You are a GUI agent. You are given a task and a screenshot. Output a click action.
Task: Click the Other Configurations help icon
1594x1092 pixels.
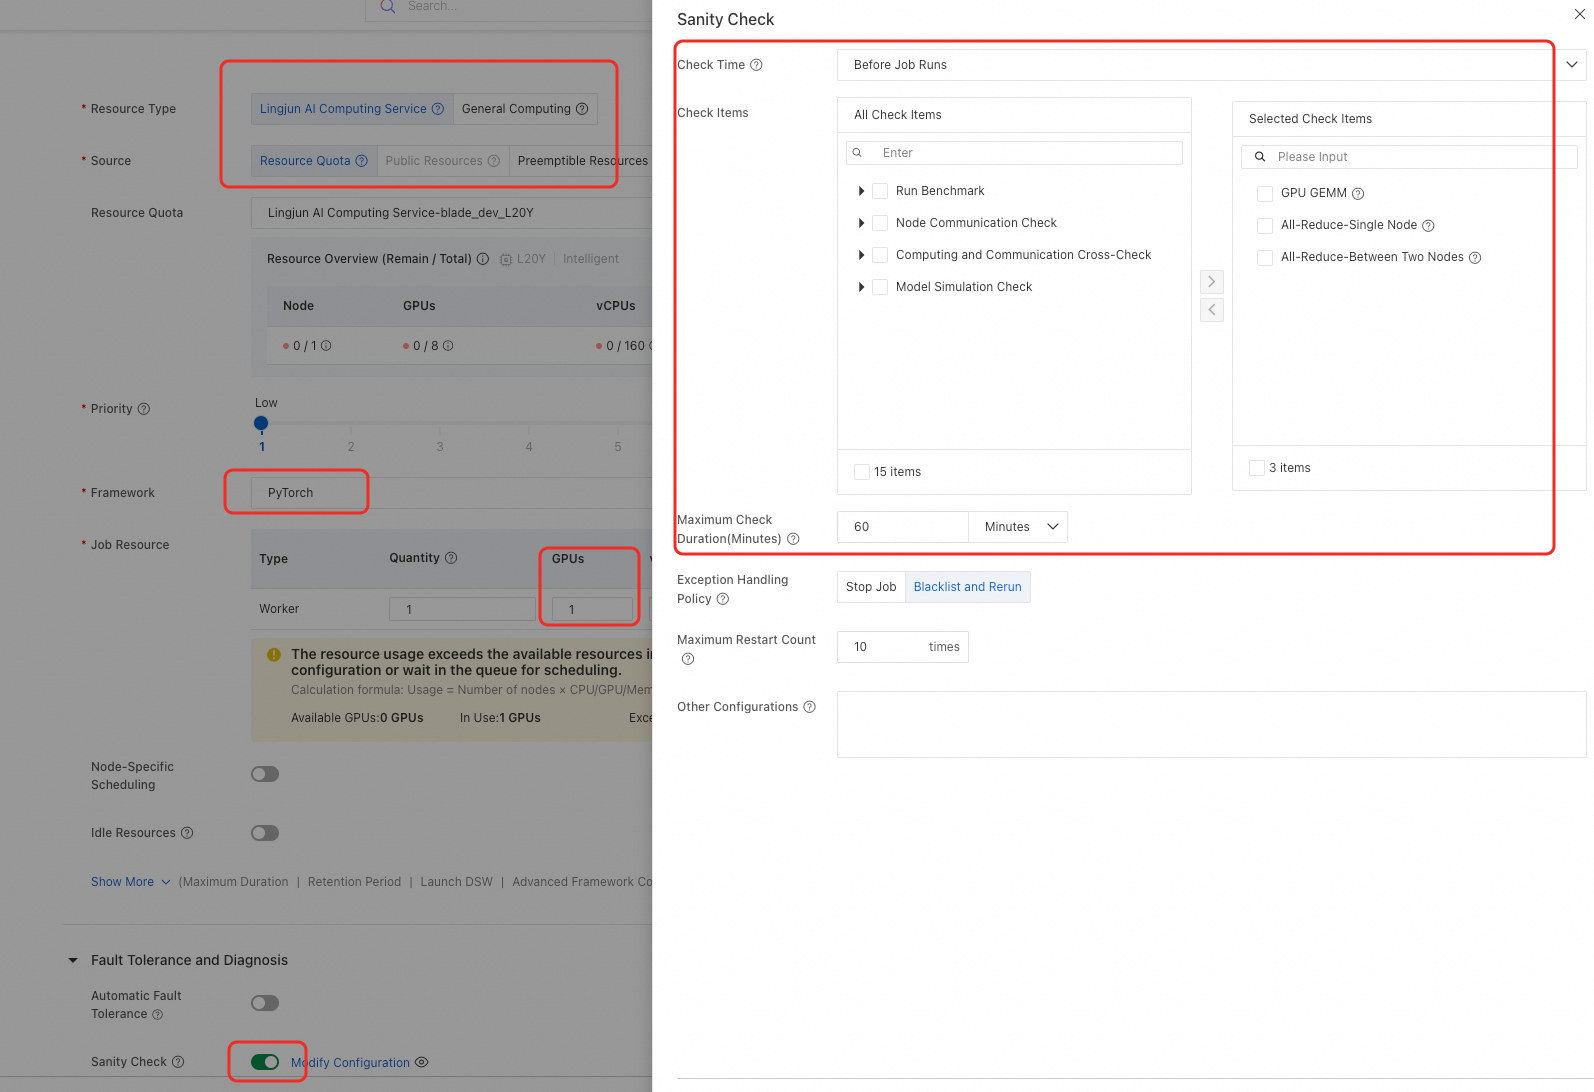(810, 707)
